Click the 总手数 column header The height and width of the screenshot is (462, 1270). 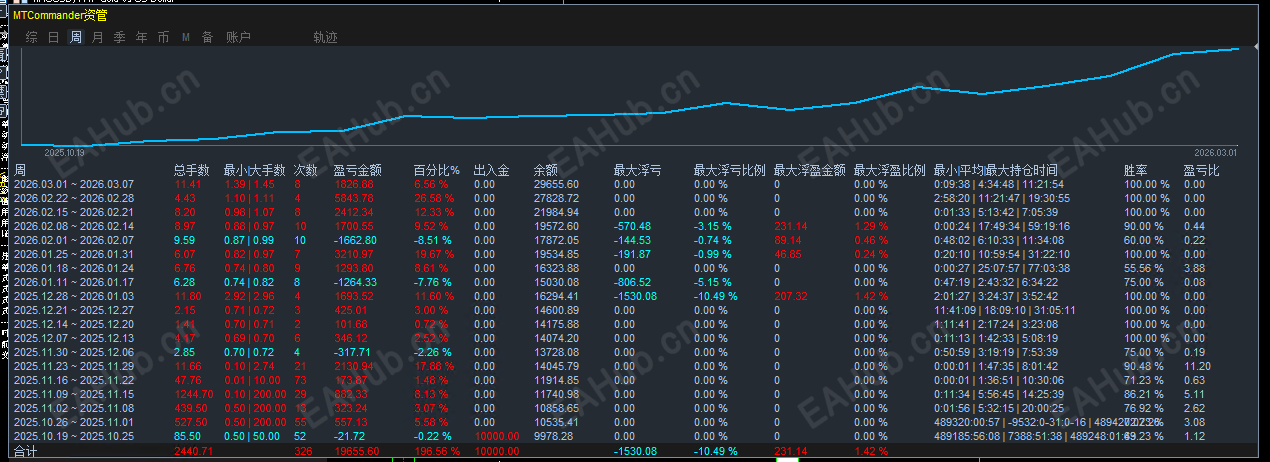pos(192,170)
